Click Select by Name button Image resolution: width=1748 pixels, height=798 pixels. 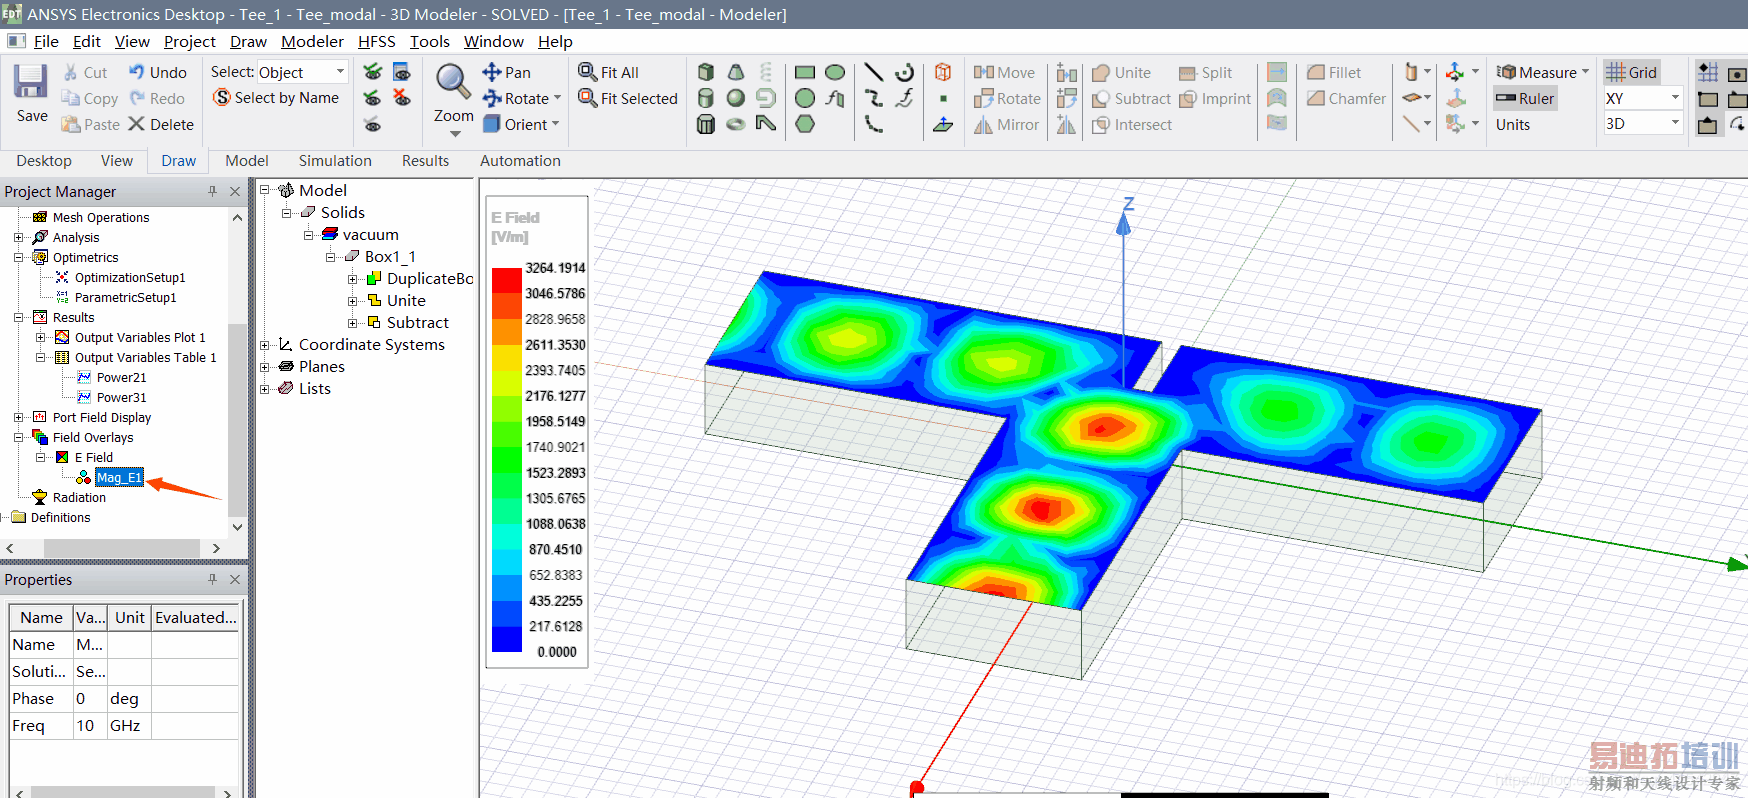point(276,98)
